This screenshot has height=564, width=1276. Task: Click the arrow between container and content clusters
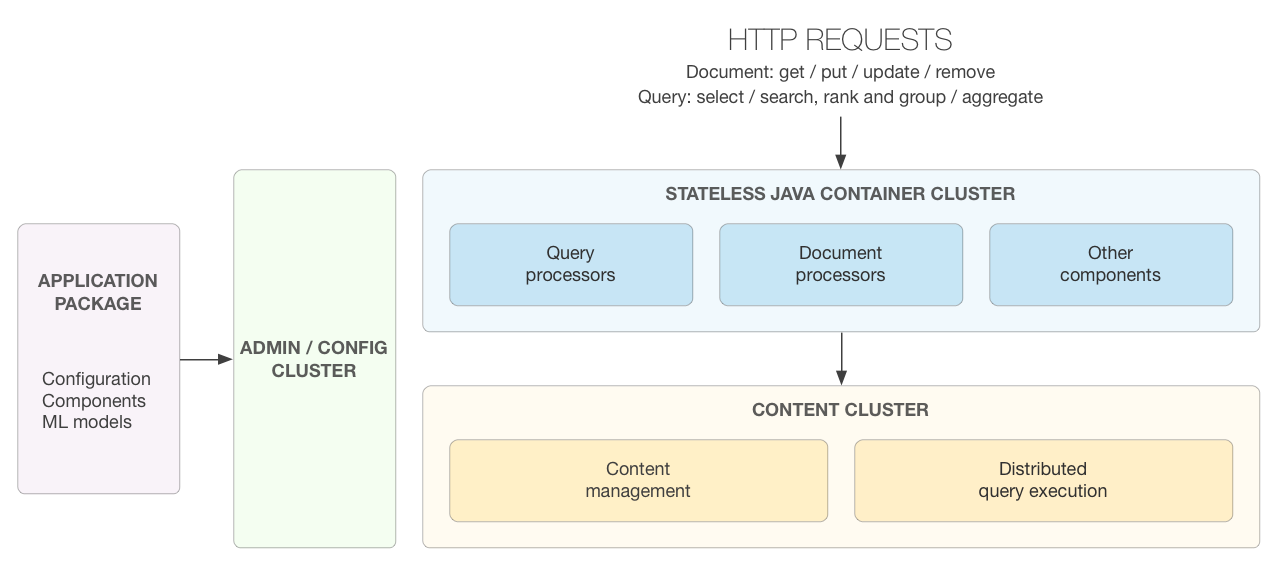click(841, 358)
